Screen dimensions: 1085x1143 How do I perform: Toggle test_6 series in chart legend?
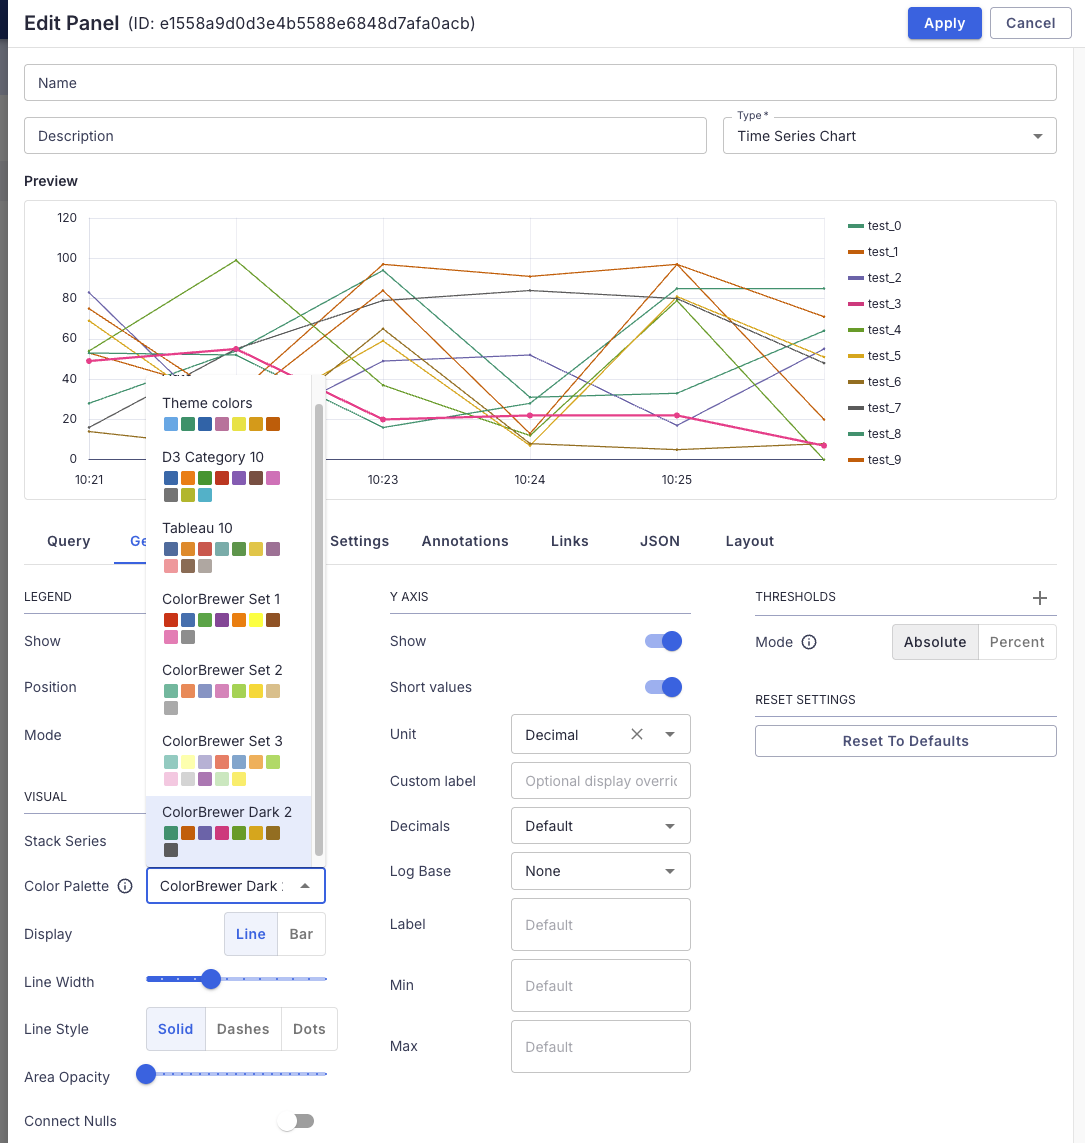tap(875, 382)
